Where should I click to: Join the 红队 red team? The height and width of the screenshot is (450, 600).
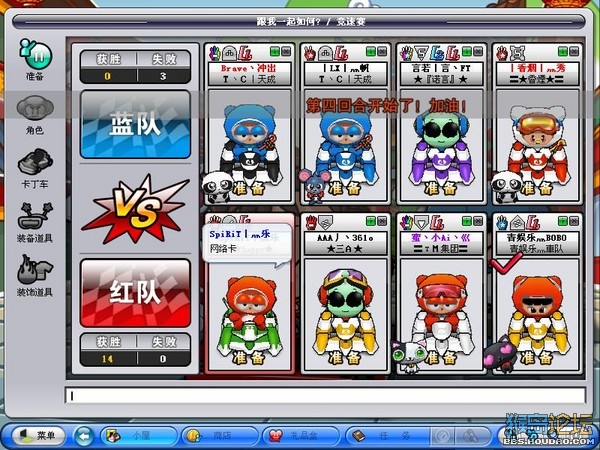pyautogui.click(x=135, y=293)
